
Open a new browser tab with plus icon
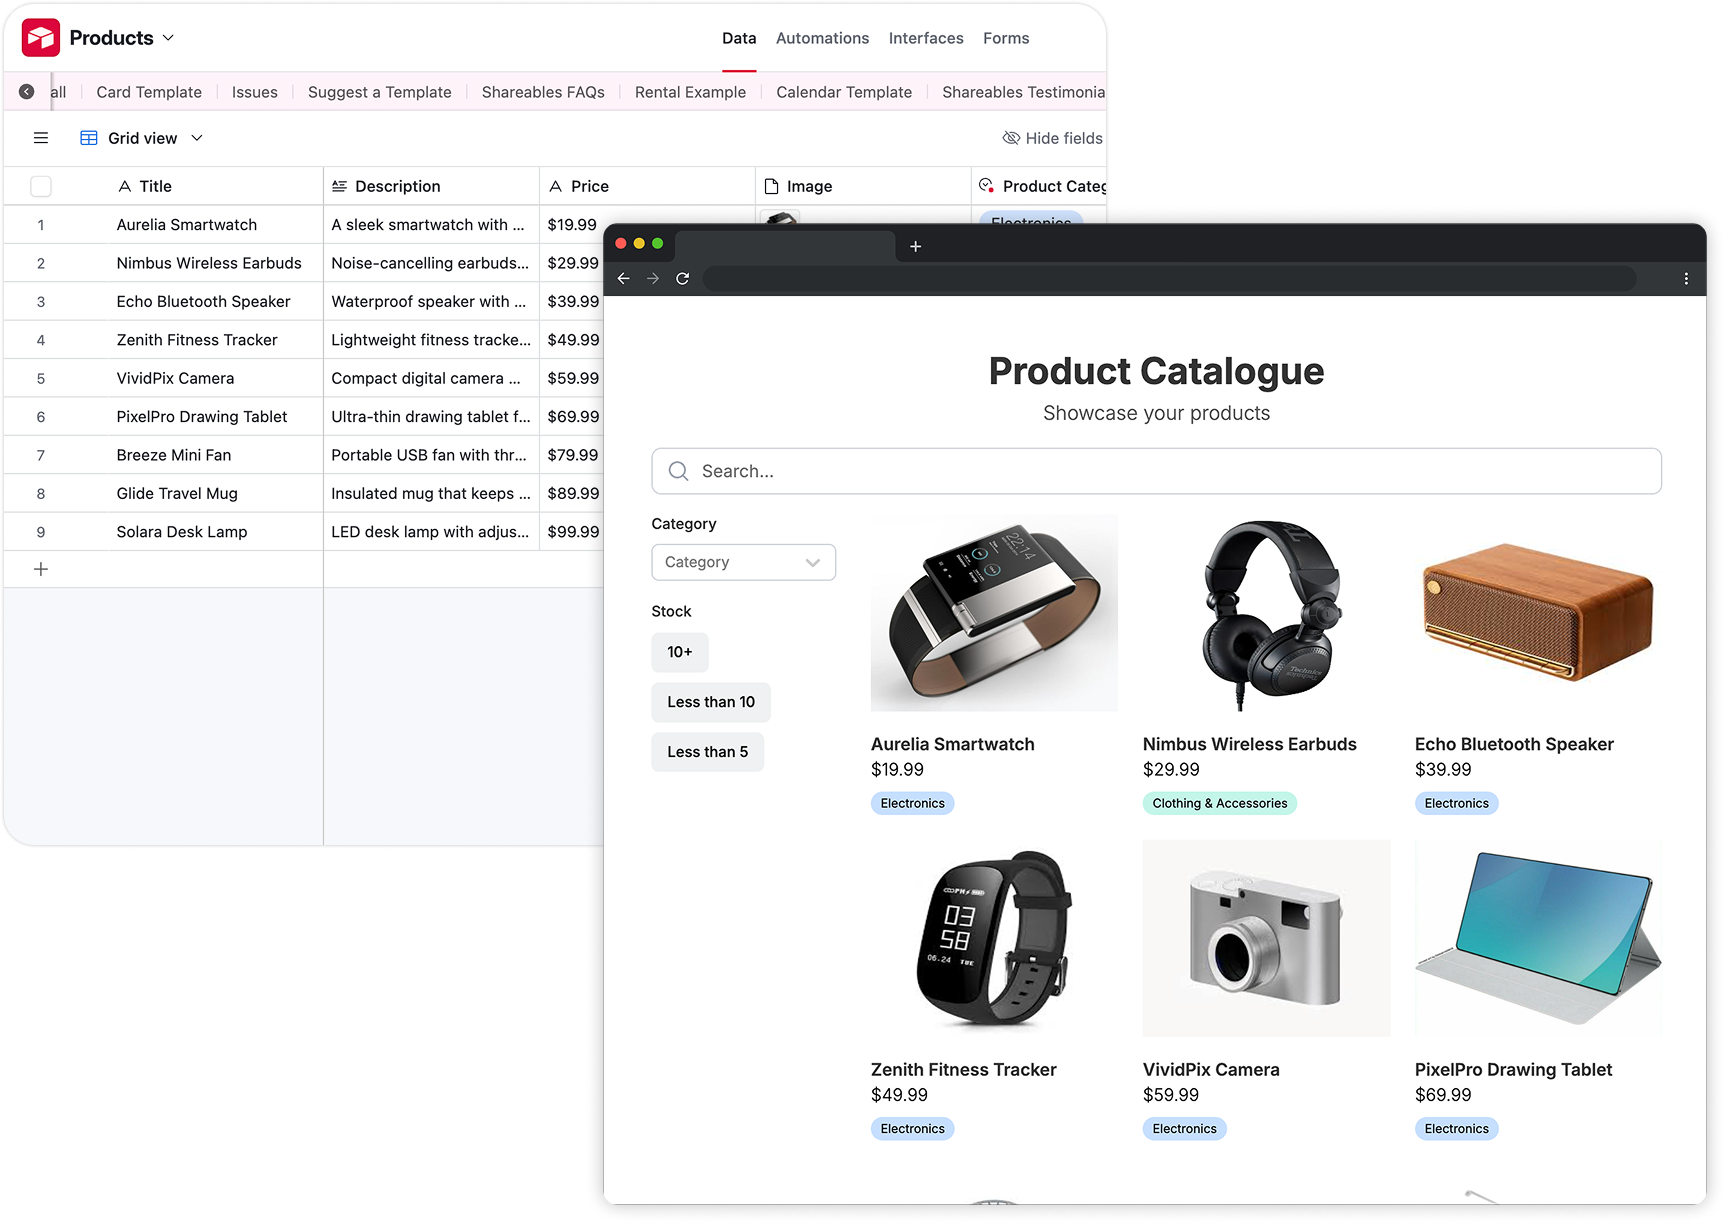(x=915, y=246)
